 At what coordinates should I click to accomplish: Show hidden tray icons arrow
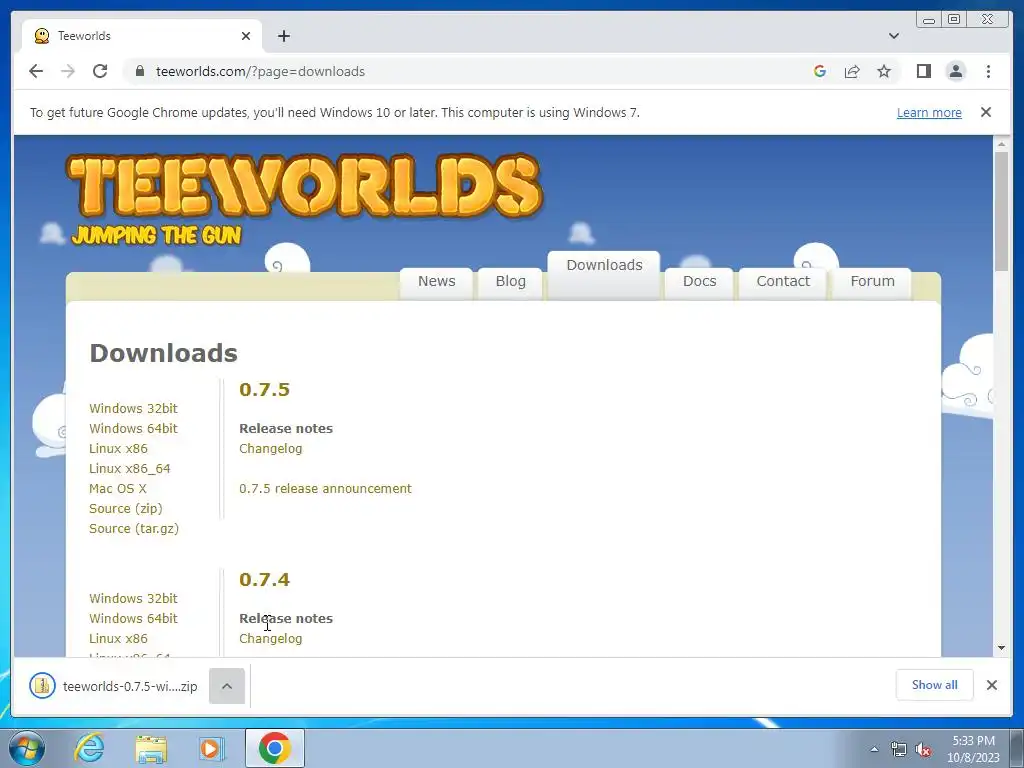pyautogui.click(x=874, y=749)
